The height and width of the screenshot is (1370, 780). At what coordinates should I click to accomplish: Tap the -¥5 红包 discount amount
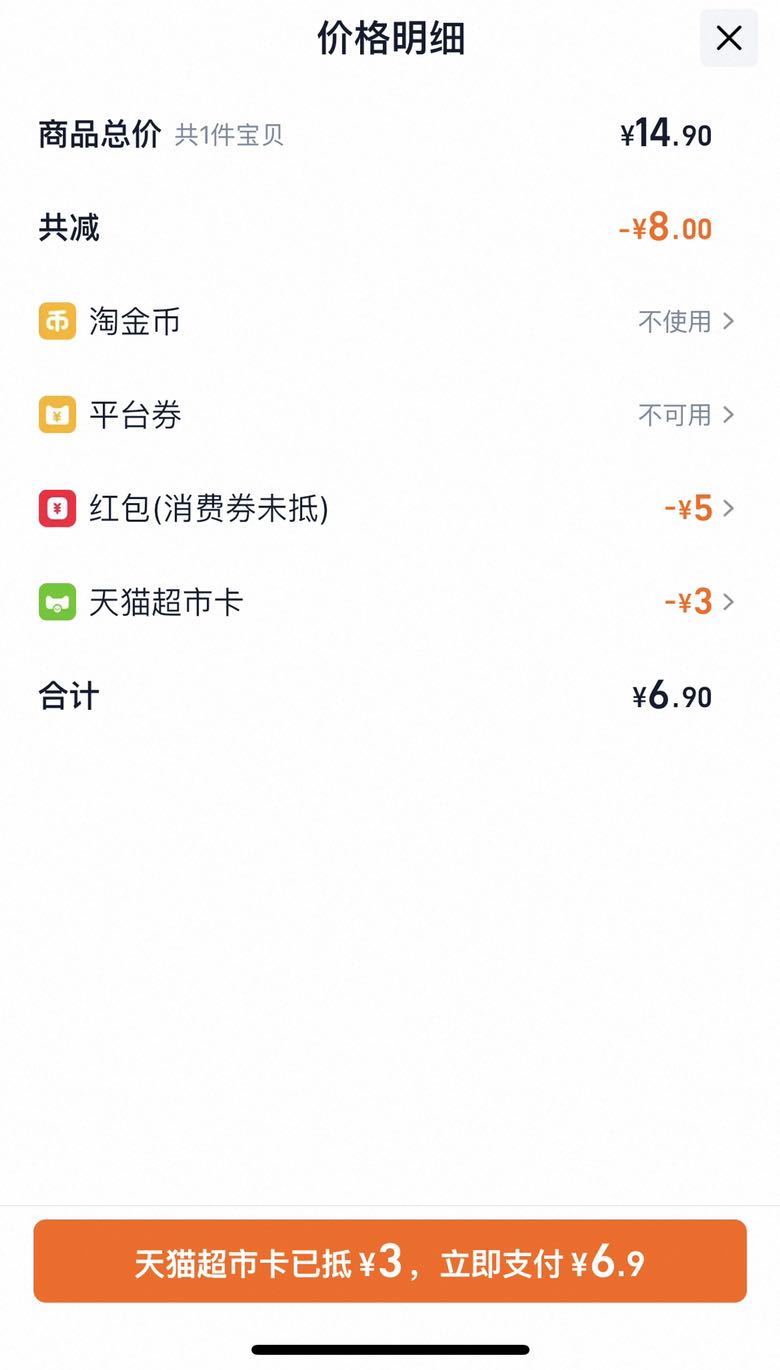coord(688,508)
